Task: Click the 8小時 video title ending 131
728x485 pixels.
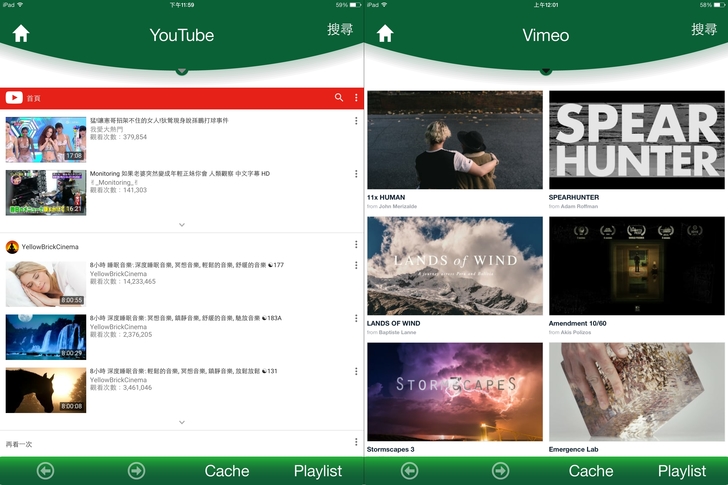Action: pos(183,371)
